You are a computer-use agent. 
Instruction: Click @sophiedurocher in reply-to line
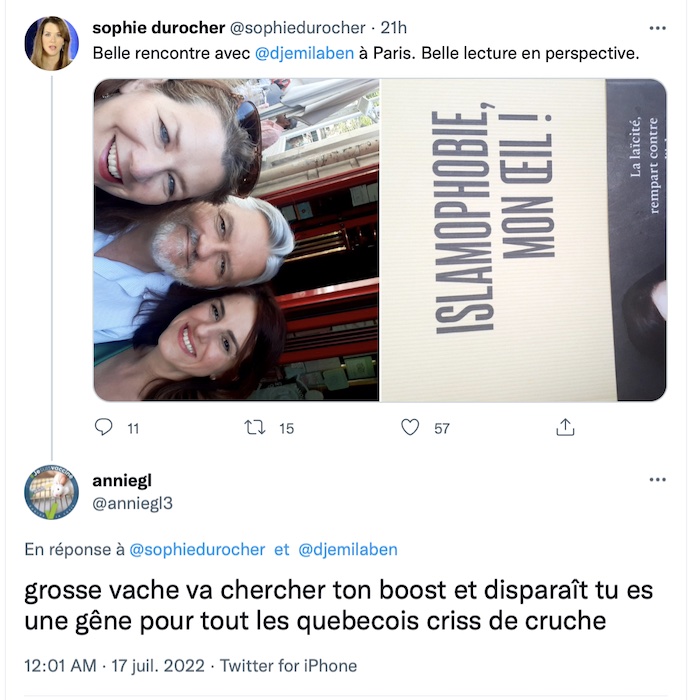(197, 550)
